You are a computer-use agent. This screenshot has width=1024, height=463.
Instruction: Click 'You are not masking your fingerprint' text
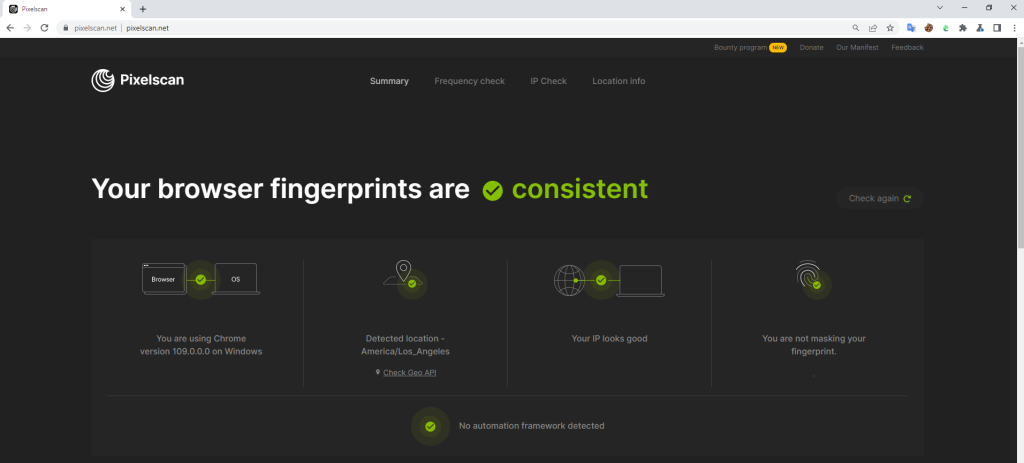(x=814, y=345)
